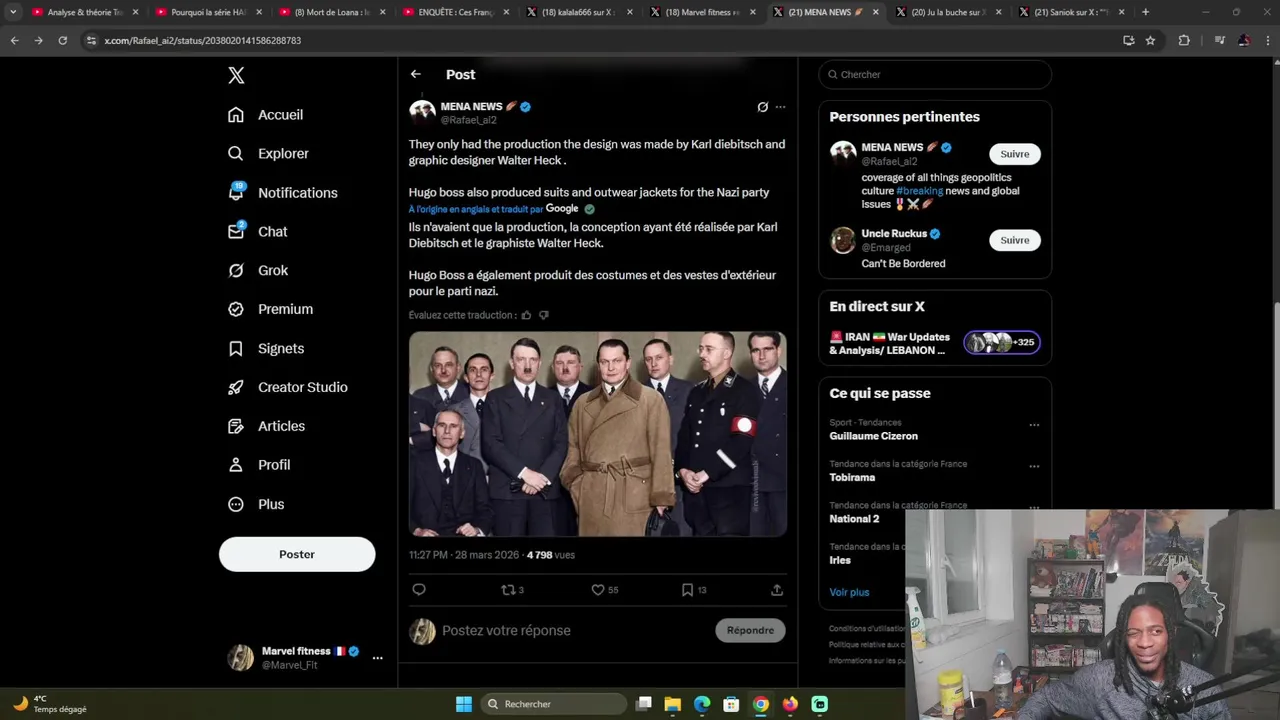
Task: Open Premium in sidebar
Action: coord(269,309)
